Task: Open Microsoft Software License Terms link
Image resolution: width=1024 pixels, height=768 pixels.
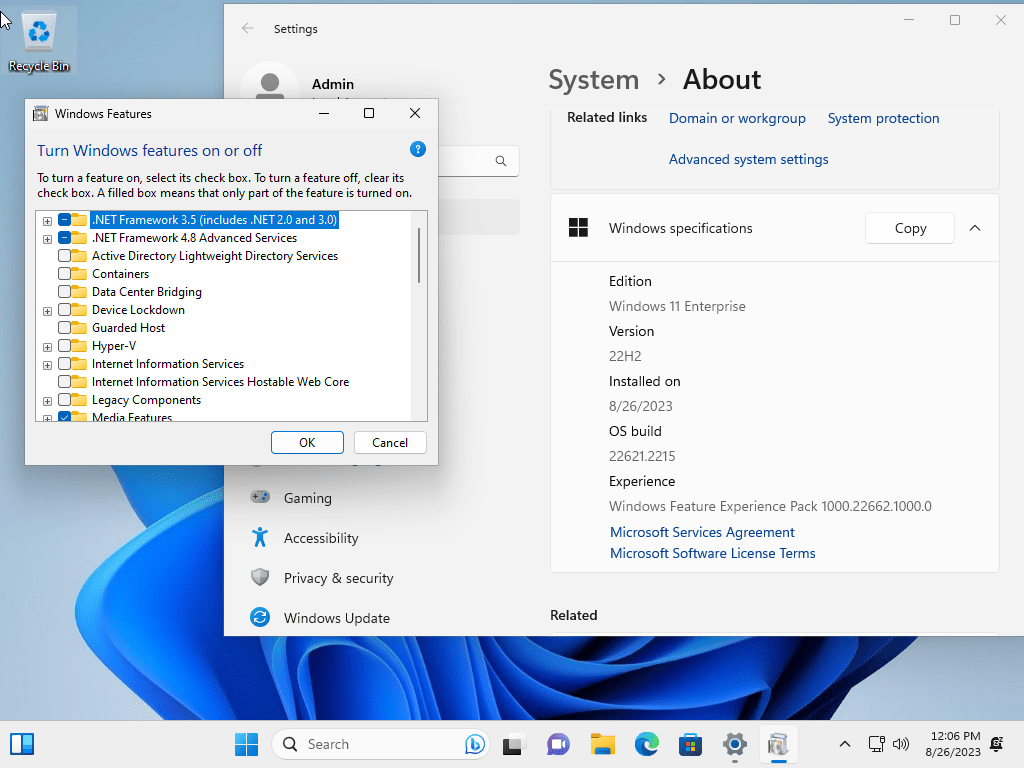Action: coord(712,553)
